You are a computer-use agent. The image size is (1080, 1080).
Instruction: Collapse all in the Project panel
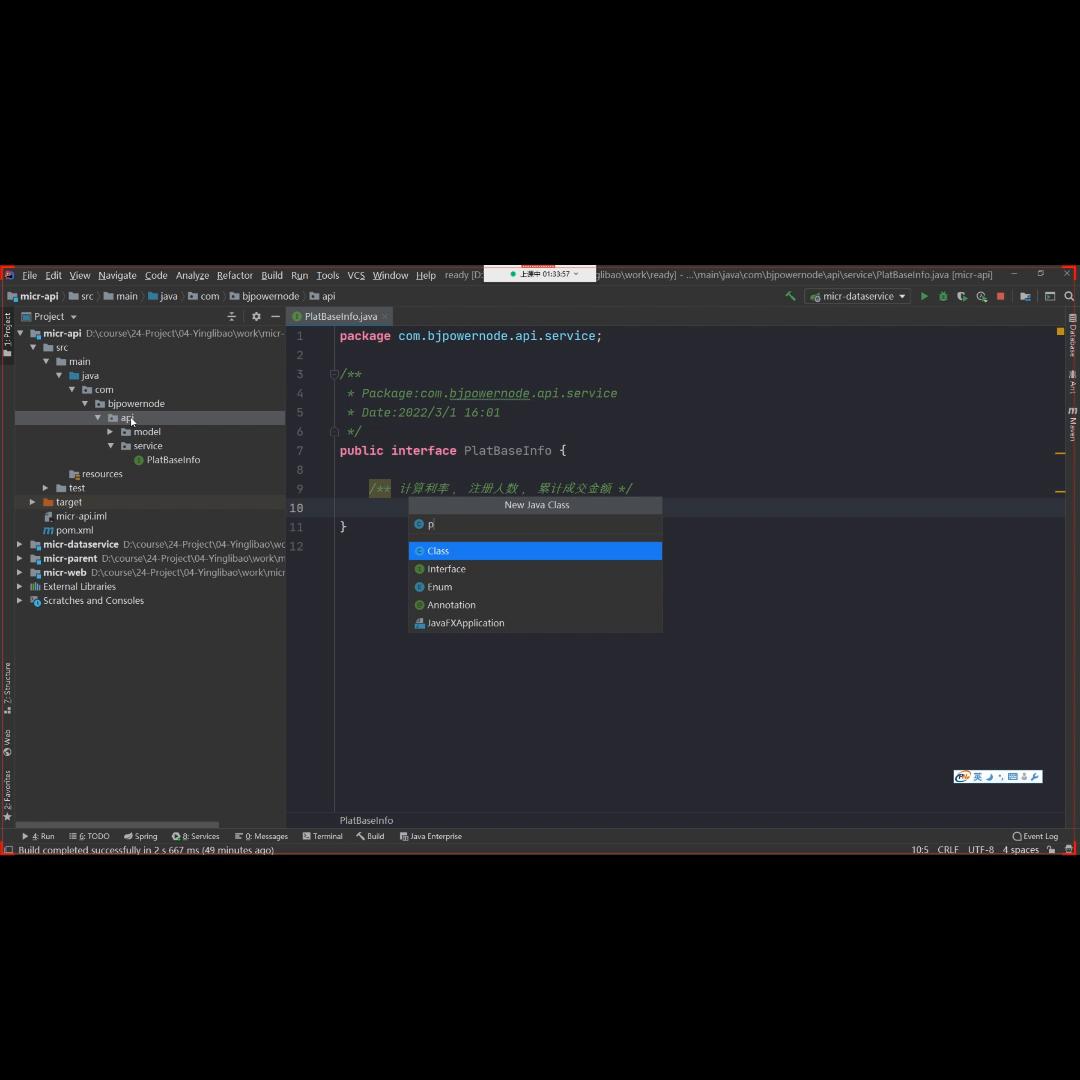point(232,316)
